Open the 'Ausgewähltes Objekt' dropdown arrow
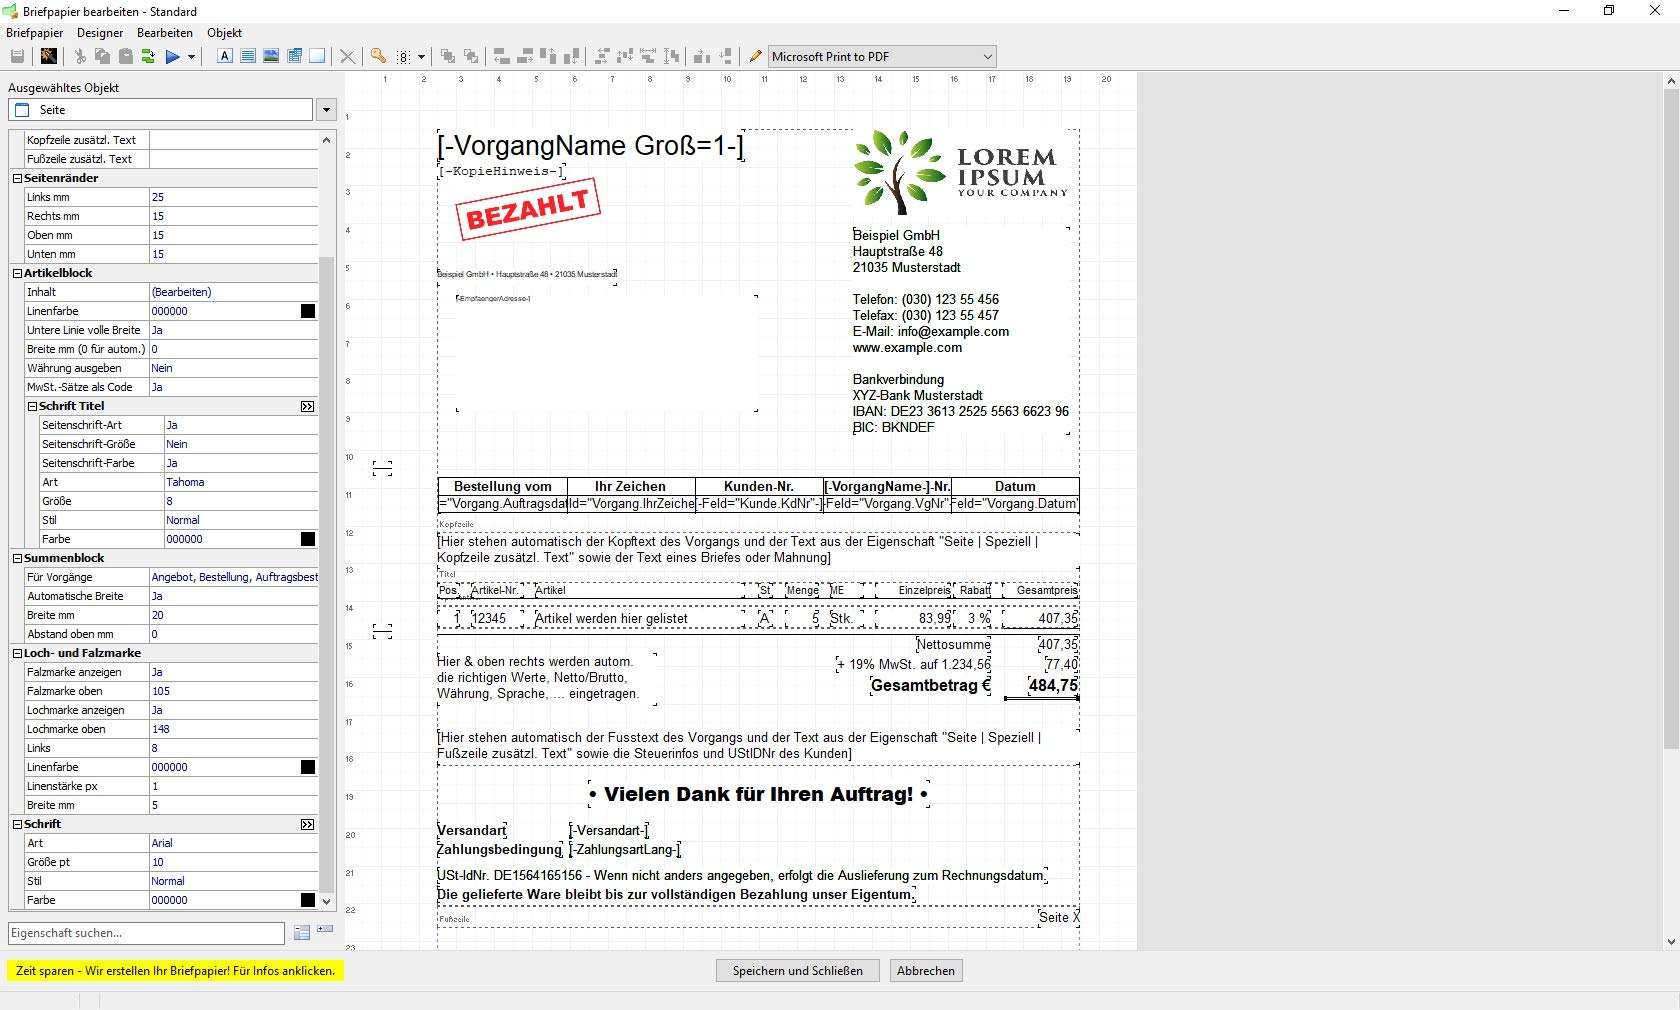Screen dimensions: 1680x1010 (326, 110)
